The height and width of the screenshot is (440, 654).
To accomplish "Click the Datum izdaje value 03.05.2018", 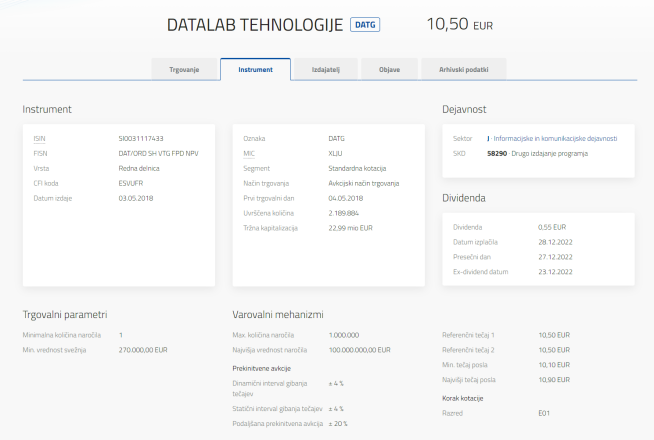I will (x=136, y=198).
